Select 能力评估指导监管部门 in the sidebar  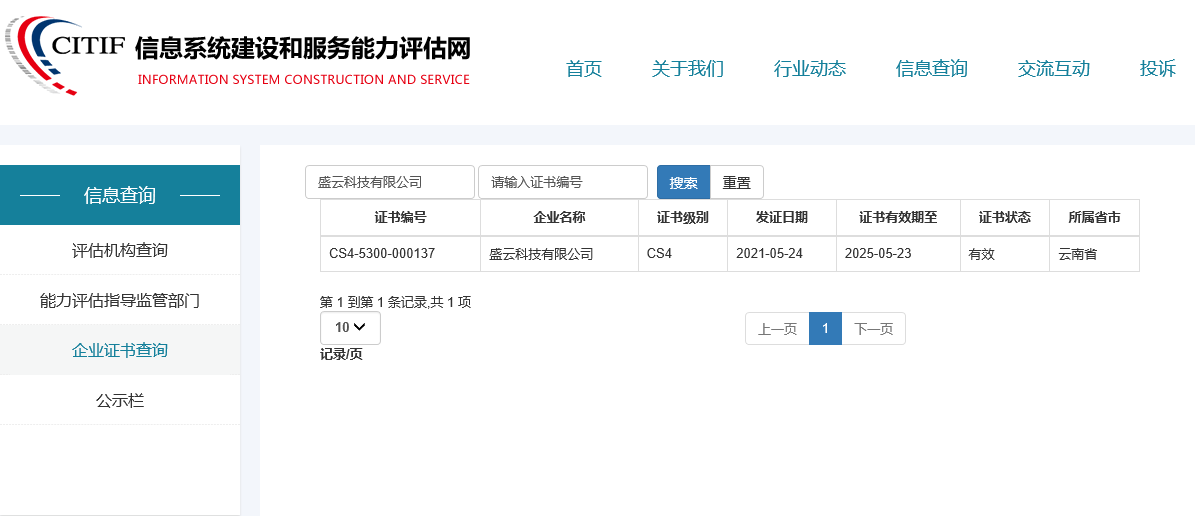pos(120,300)
